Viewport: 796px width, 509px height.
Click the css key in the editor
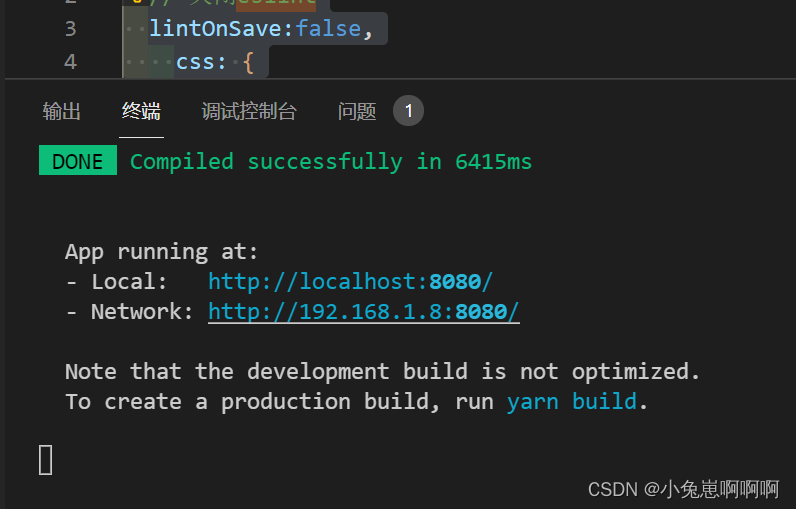[x=197, y=62]
